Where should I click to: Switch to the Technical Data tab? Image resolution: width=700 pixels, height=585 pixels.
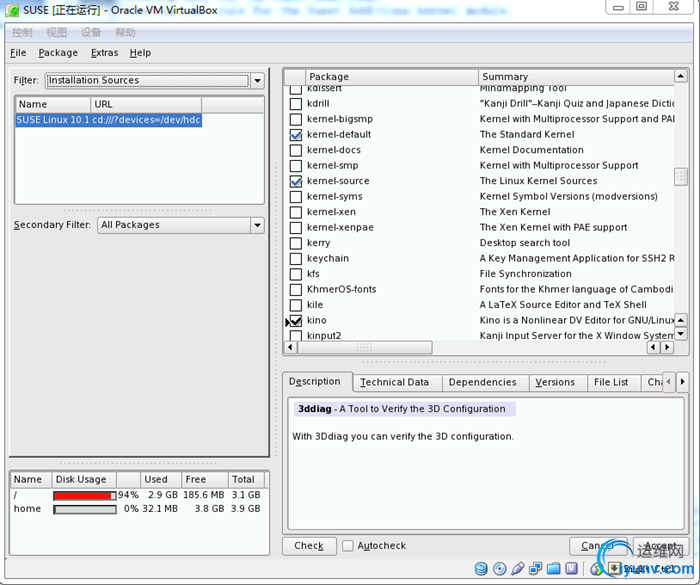(x=395, y=382)
